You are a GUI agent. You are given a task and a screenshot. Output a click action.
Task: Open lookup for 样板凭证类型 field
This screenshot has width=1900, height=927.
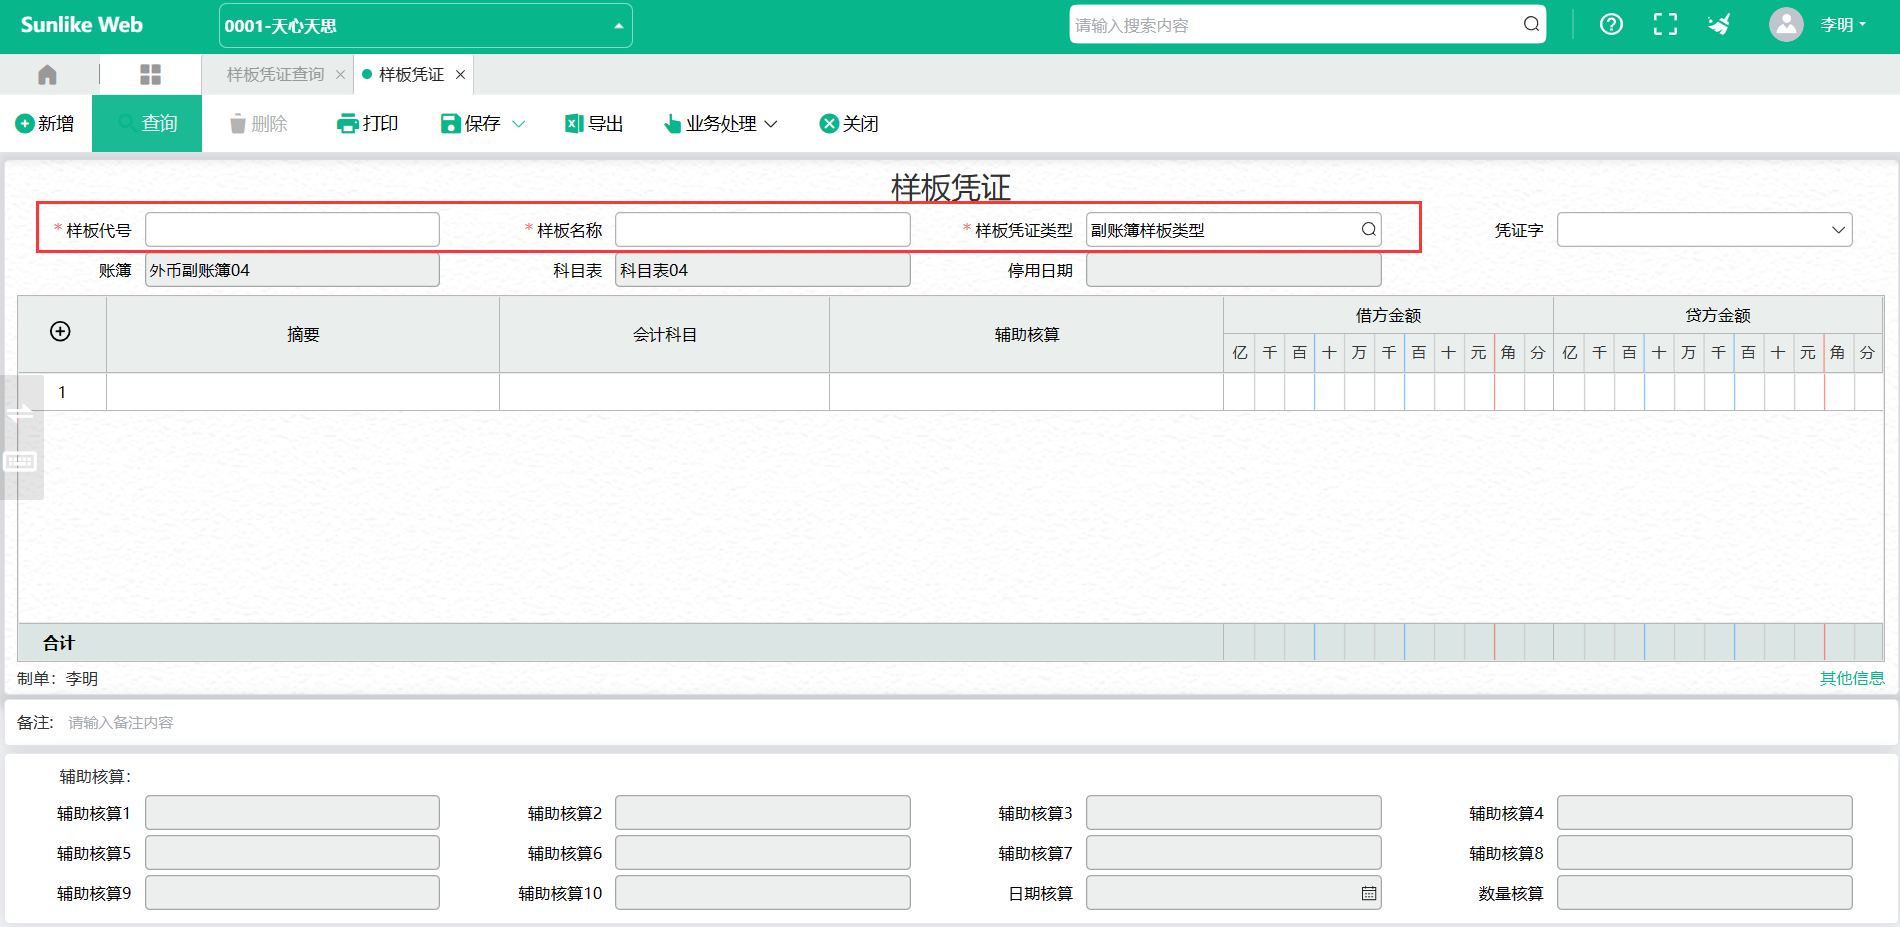pos(1368,230)
